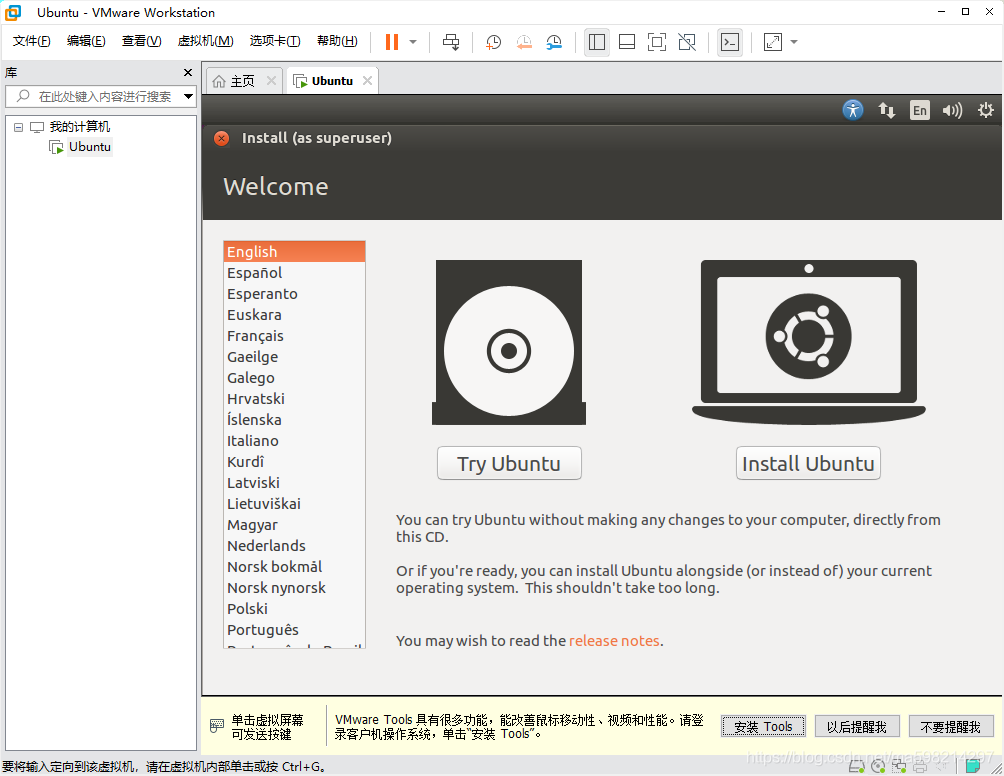
Task: Select Magyar in the language list
Action: [x=295, y=525]
